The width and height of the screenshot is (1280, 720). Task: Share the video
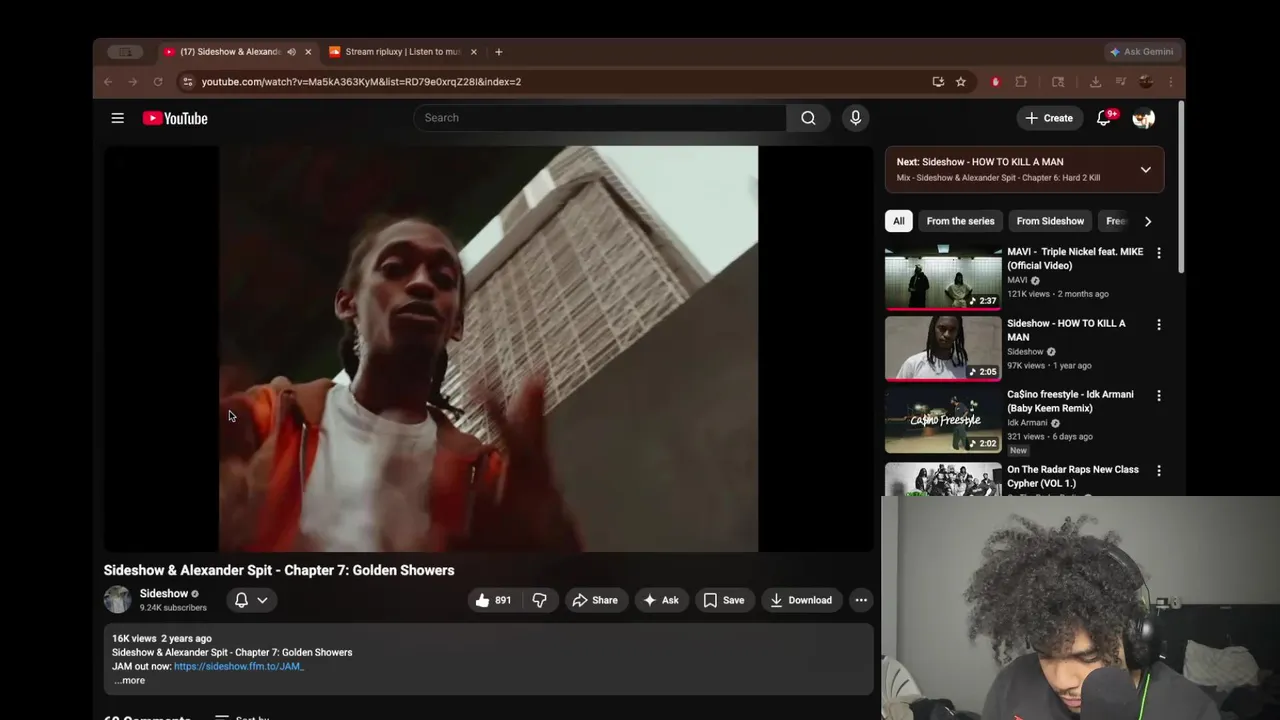(595, 600)
